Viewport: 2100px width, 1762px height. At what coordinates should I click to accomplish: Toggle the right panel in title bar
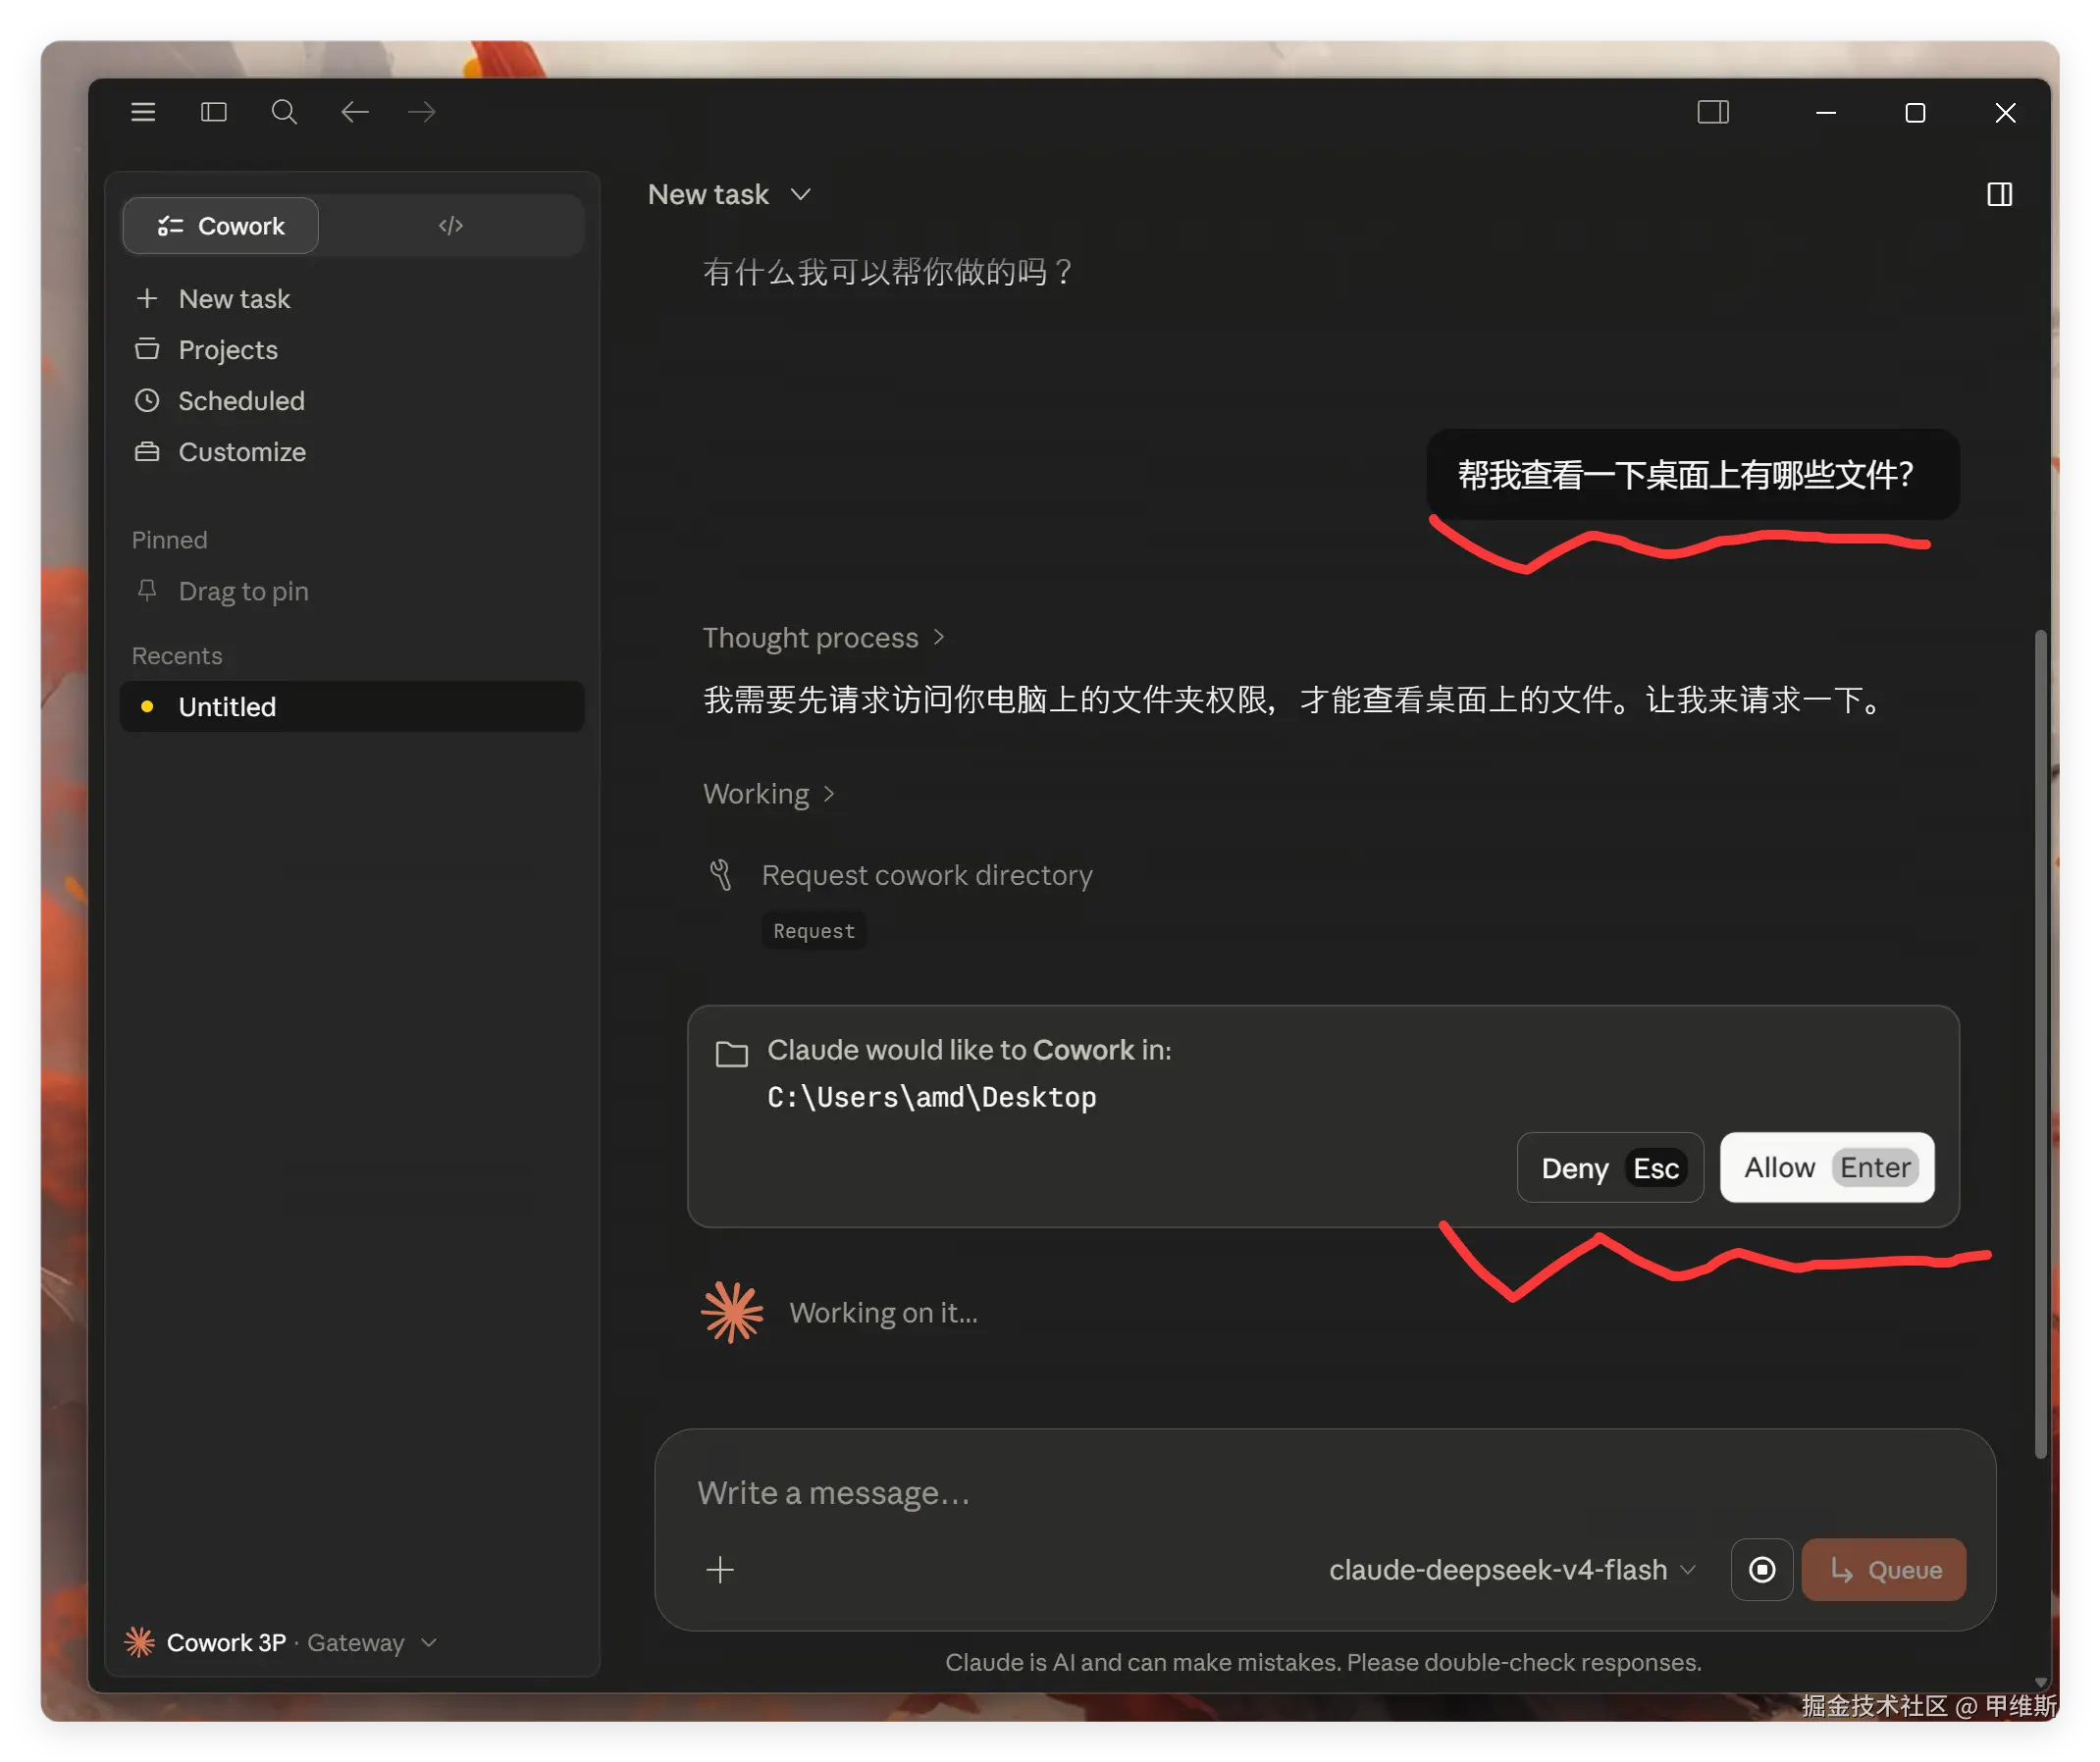[x=1713, y=112]
